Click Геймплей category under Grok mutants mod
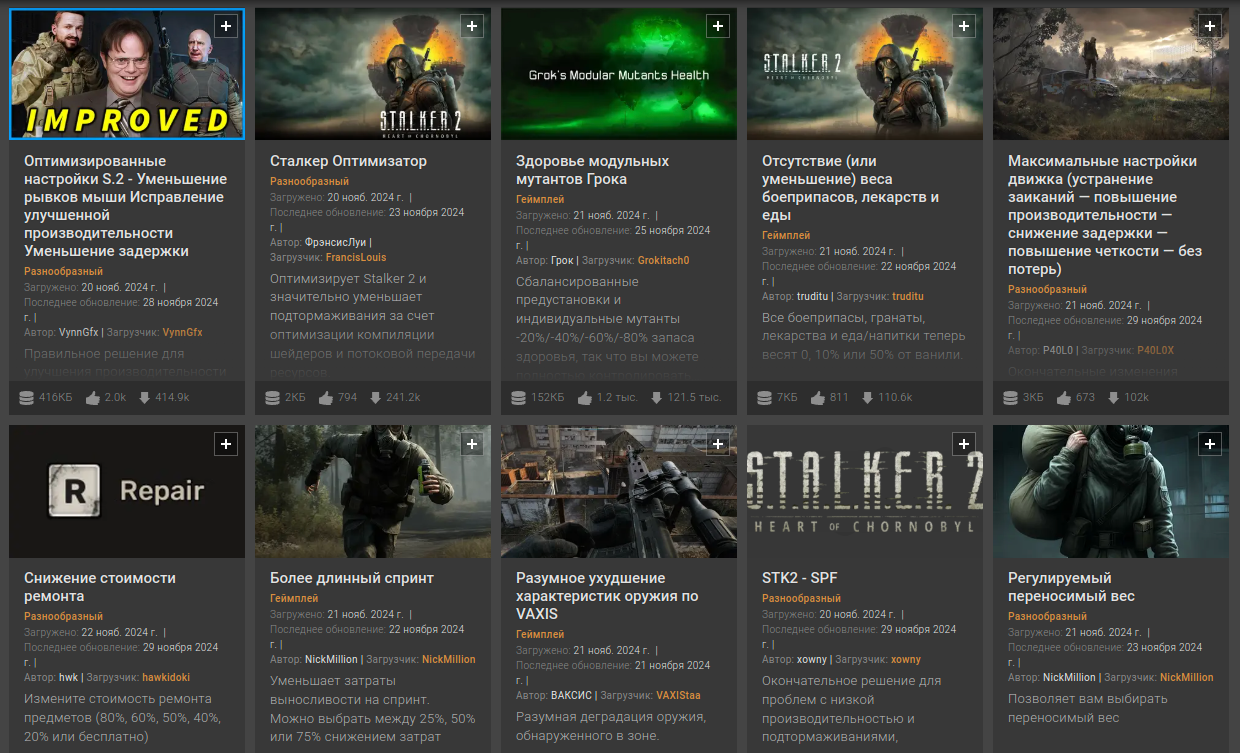 click(x=540, y=200)
